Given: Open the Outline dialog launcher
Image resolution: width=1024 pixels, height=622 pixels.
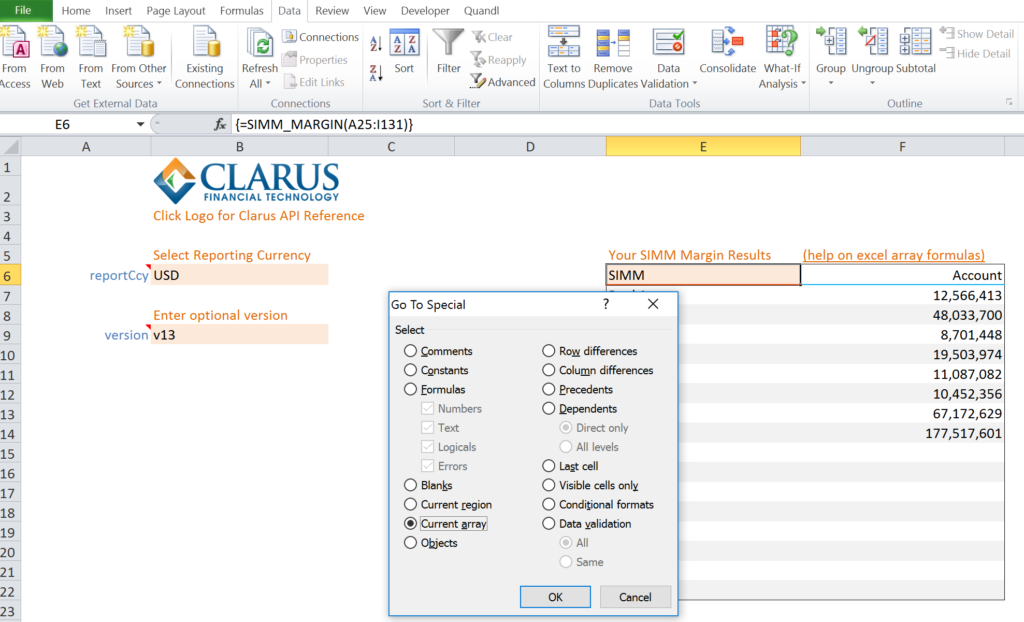Looking at the screenshot, I should pos(1009,103).
